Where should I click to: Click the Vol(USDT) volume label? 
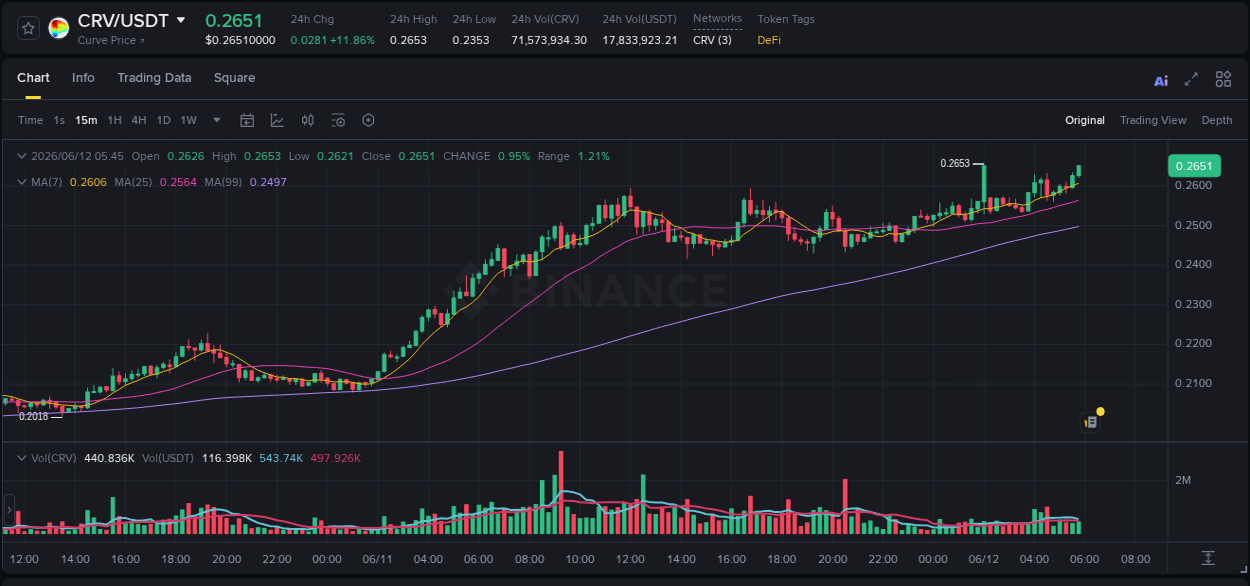click(170, 458)
